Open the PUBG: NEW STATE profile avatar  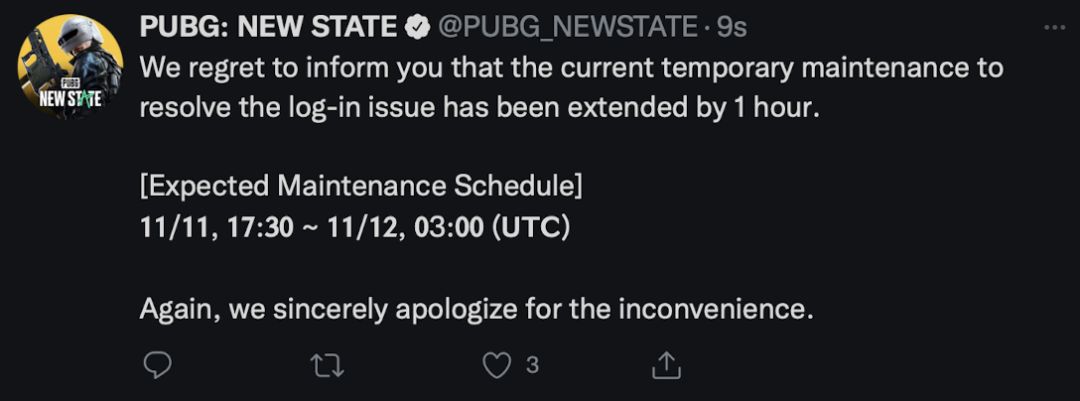[70, 66]
